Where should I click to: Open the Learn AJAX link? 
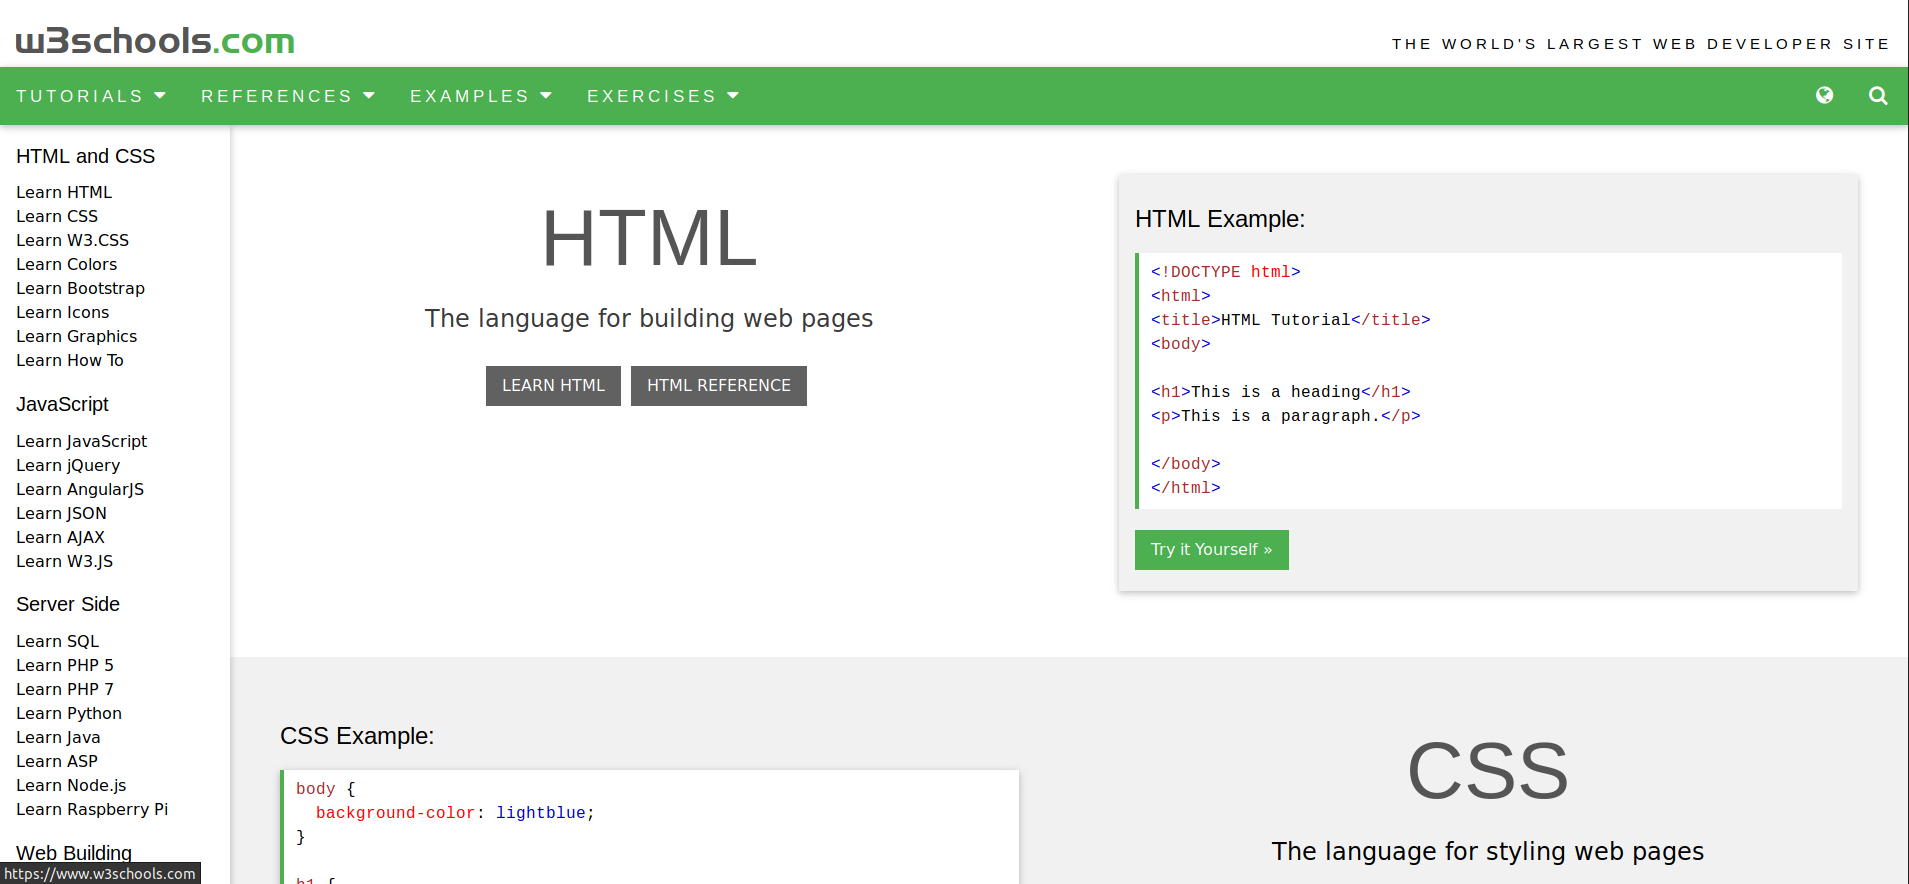(60, 537)
